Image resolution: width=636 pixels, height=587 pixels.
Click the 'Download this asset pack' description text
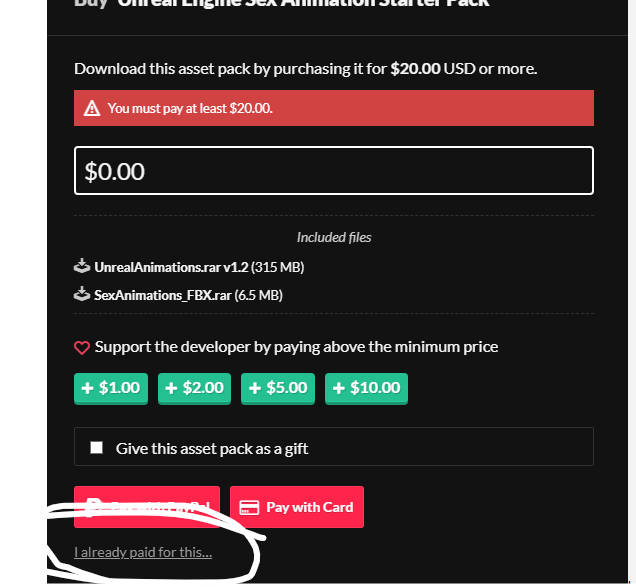[x=305, y=69]
